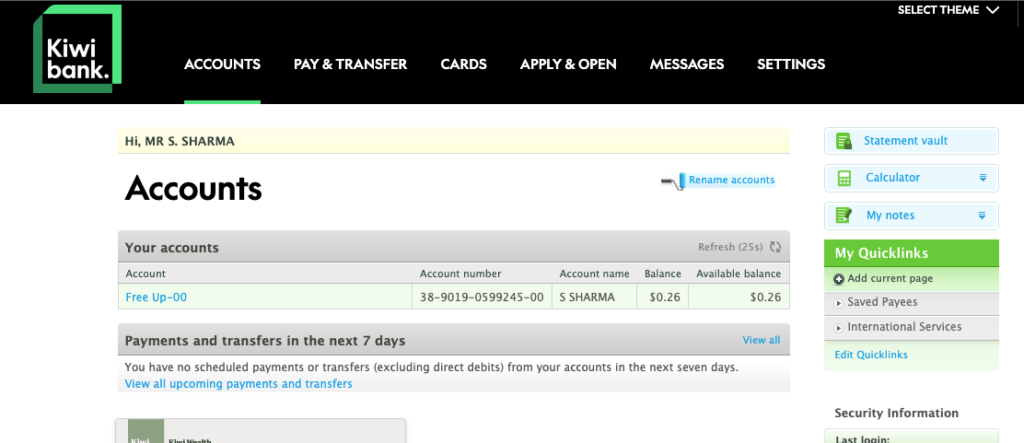This screenshot has width=1024, height=443.
Task: Expand the My notes panel arrow
Action: pos(982,215)
